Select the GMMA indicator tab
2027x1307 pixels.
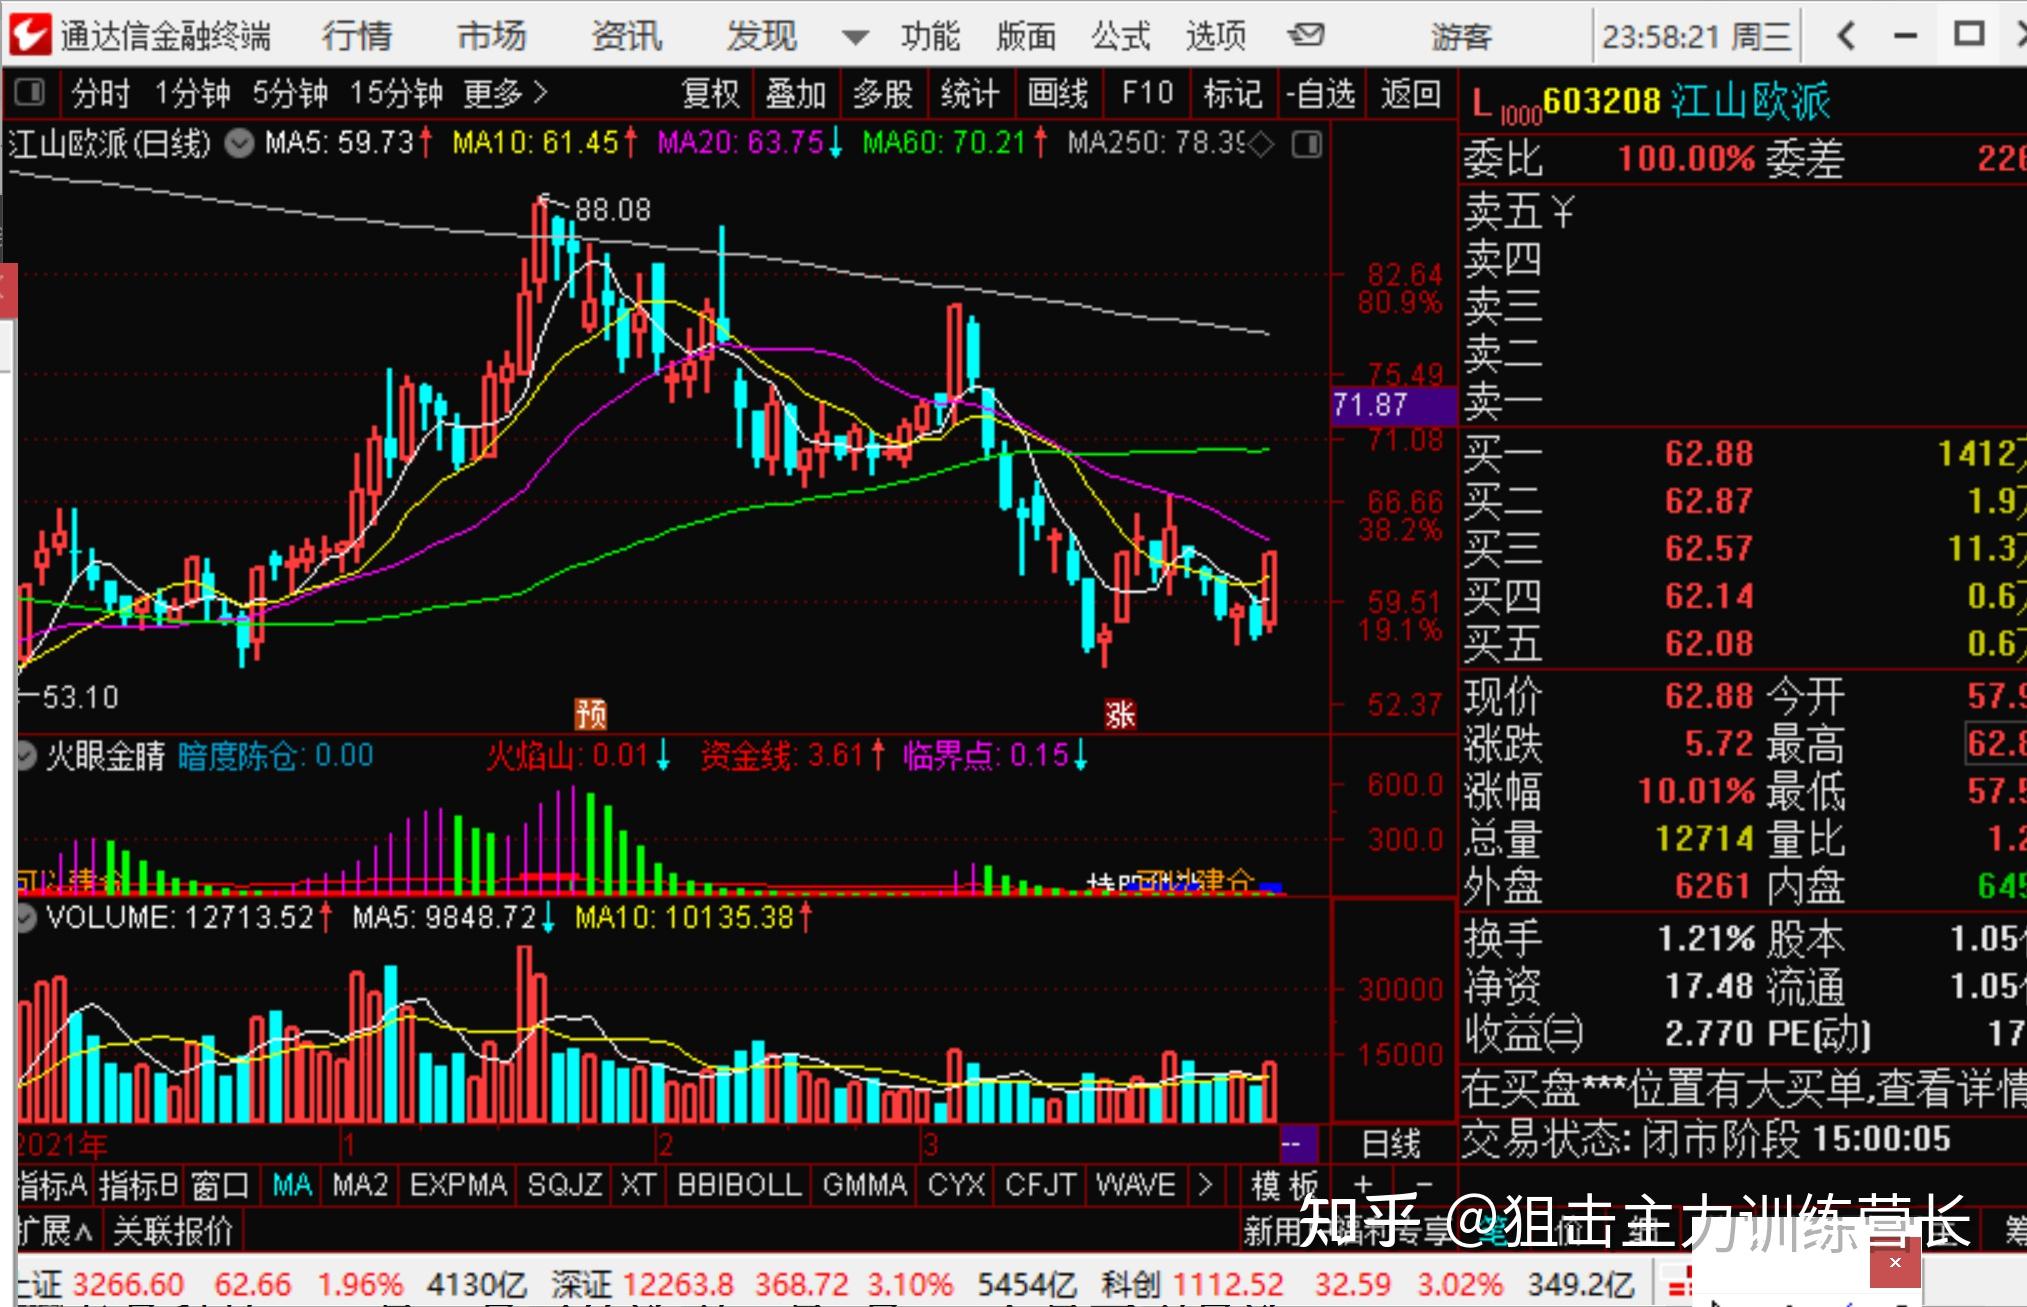point(864,1186)
